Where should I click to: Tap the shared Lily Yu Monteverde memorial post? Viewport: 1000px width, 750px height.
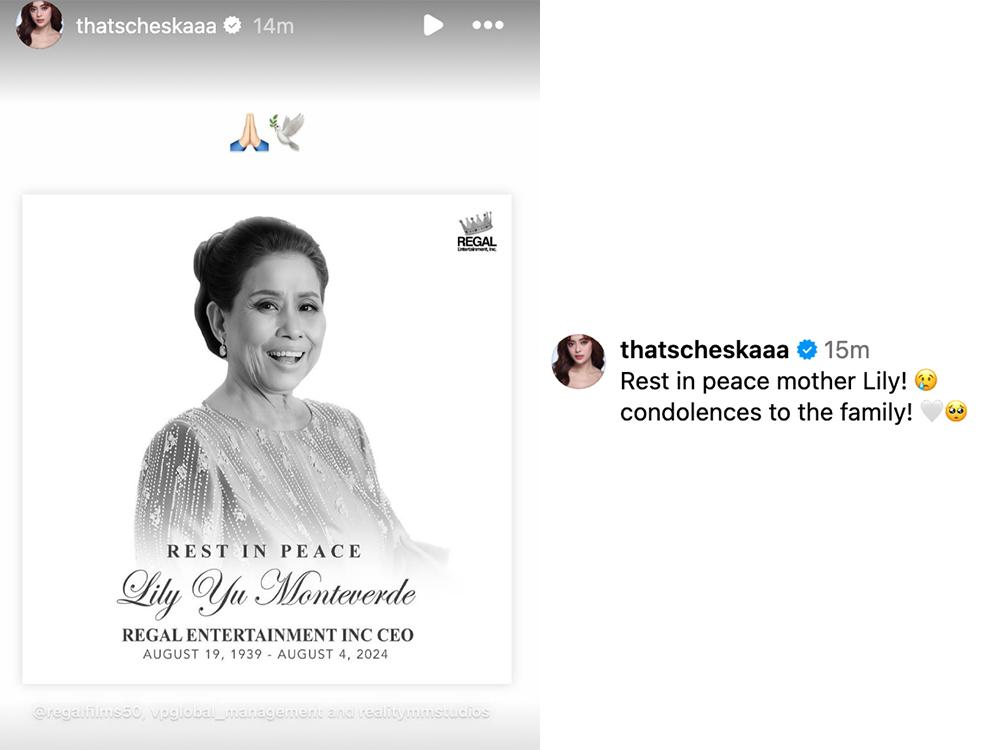tap(267, 439)
